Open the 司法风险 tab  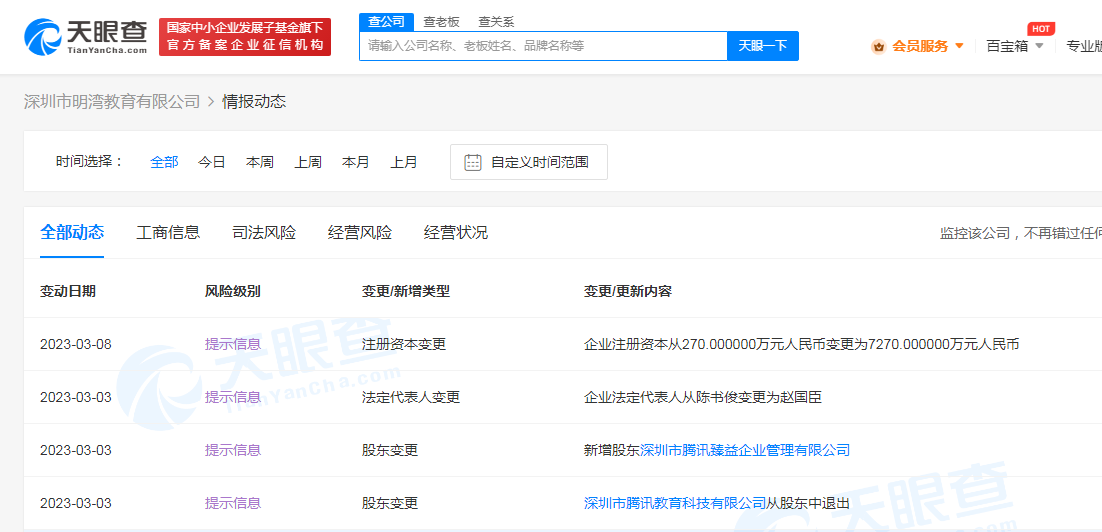(x=264, y=233)
